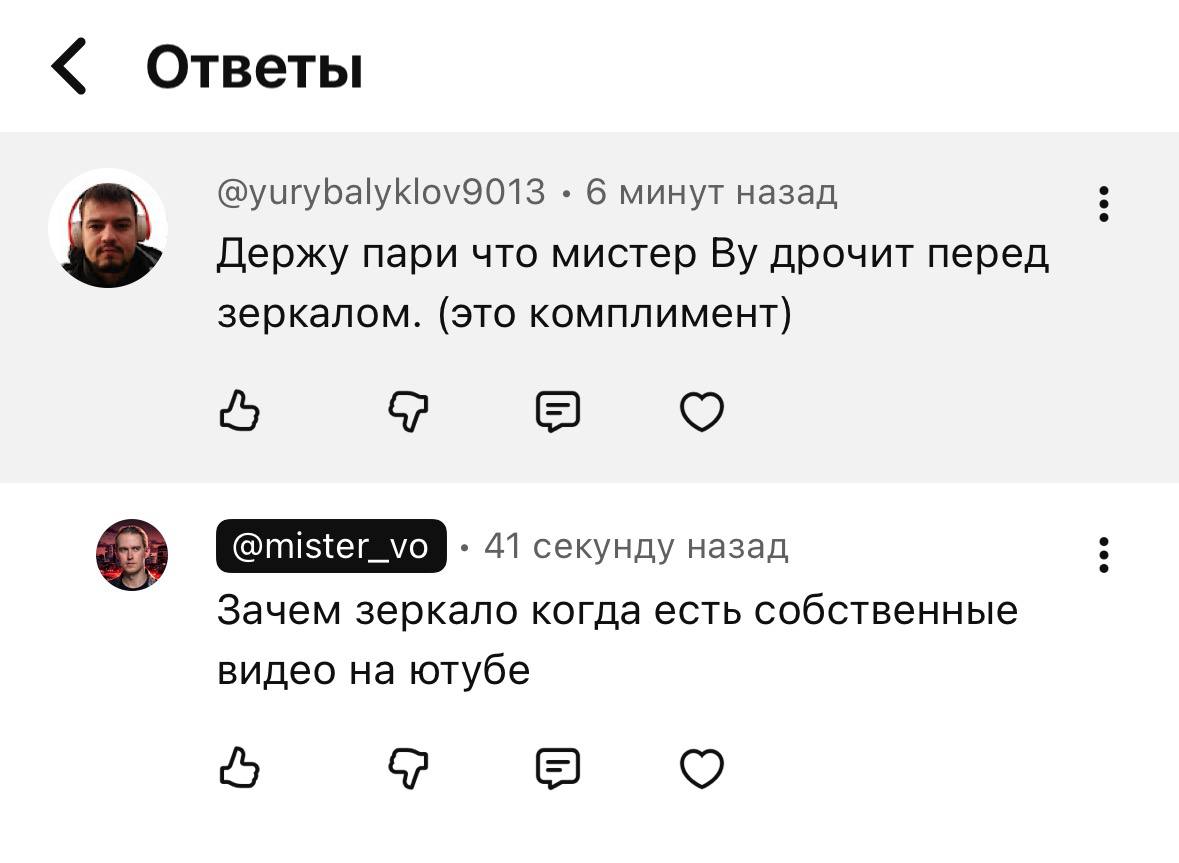Tap the back arrow next to Ответы
1179x863 pixels.
coord(70,66)
